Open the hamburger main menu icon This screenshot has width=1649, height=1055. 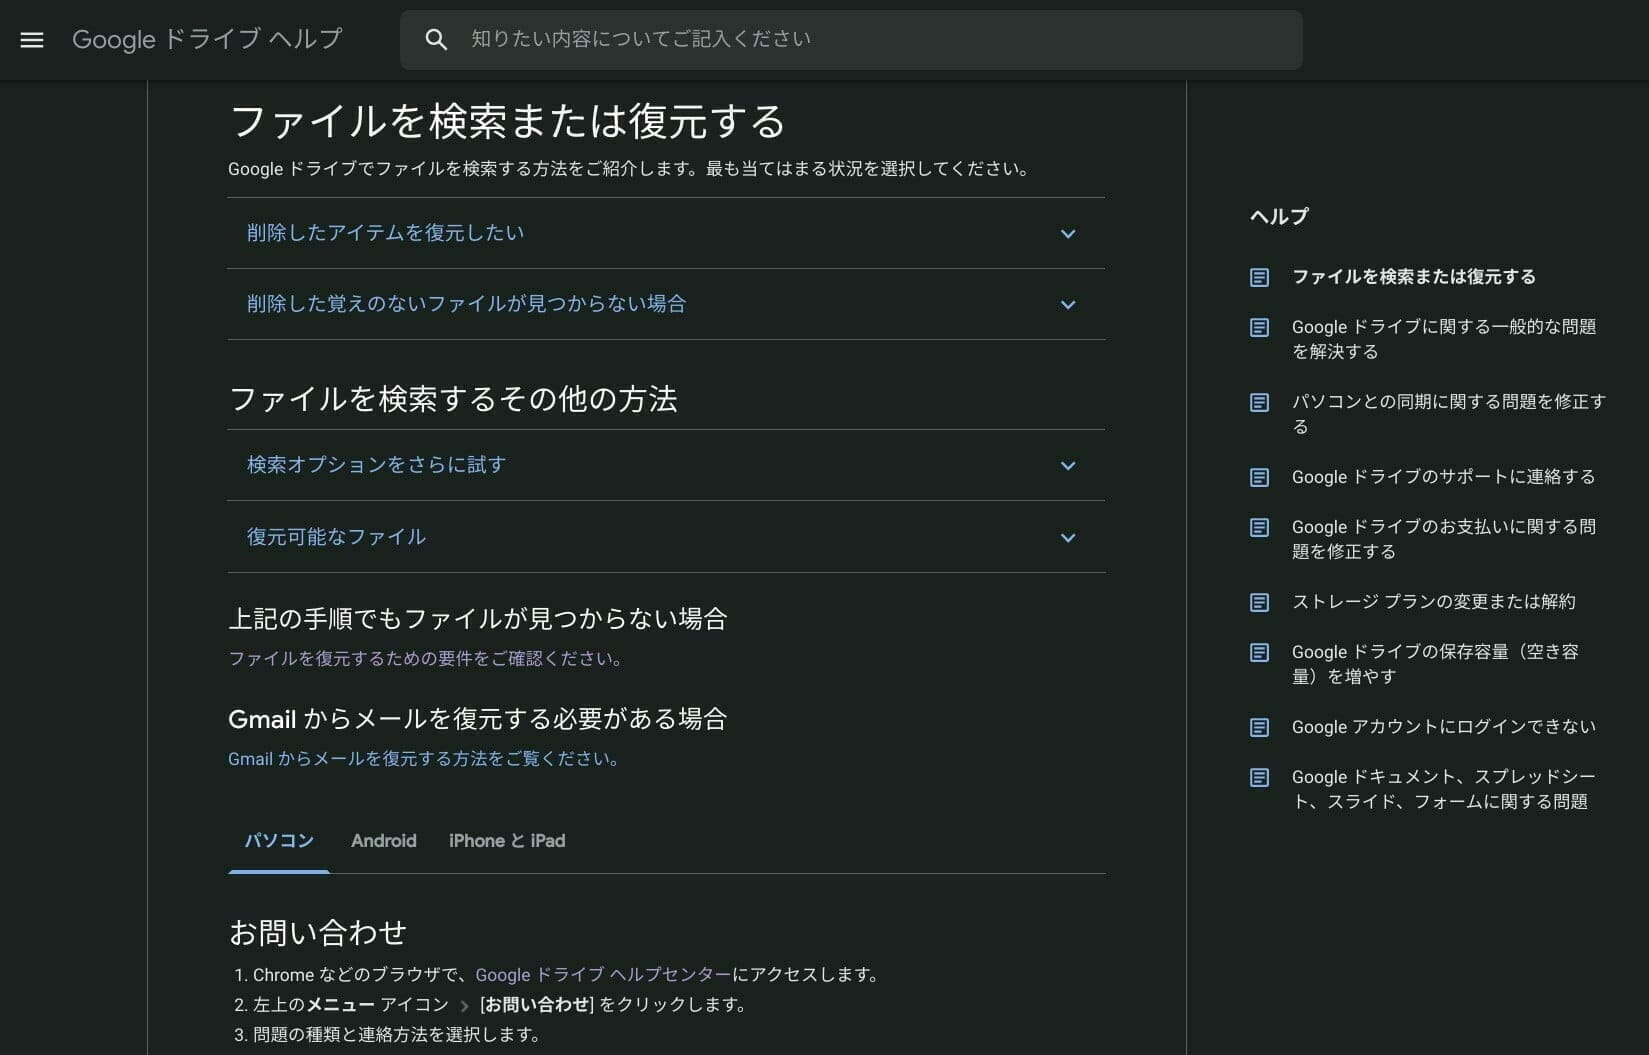(x=32, y=40)
